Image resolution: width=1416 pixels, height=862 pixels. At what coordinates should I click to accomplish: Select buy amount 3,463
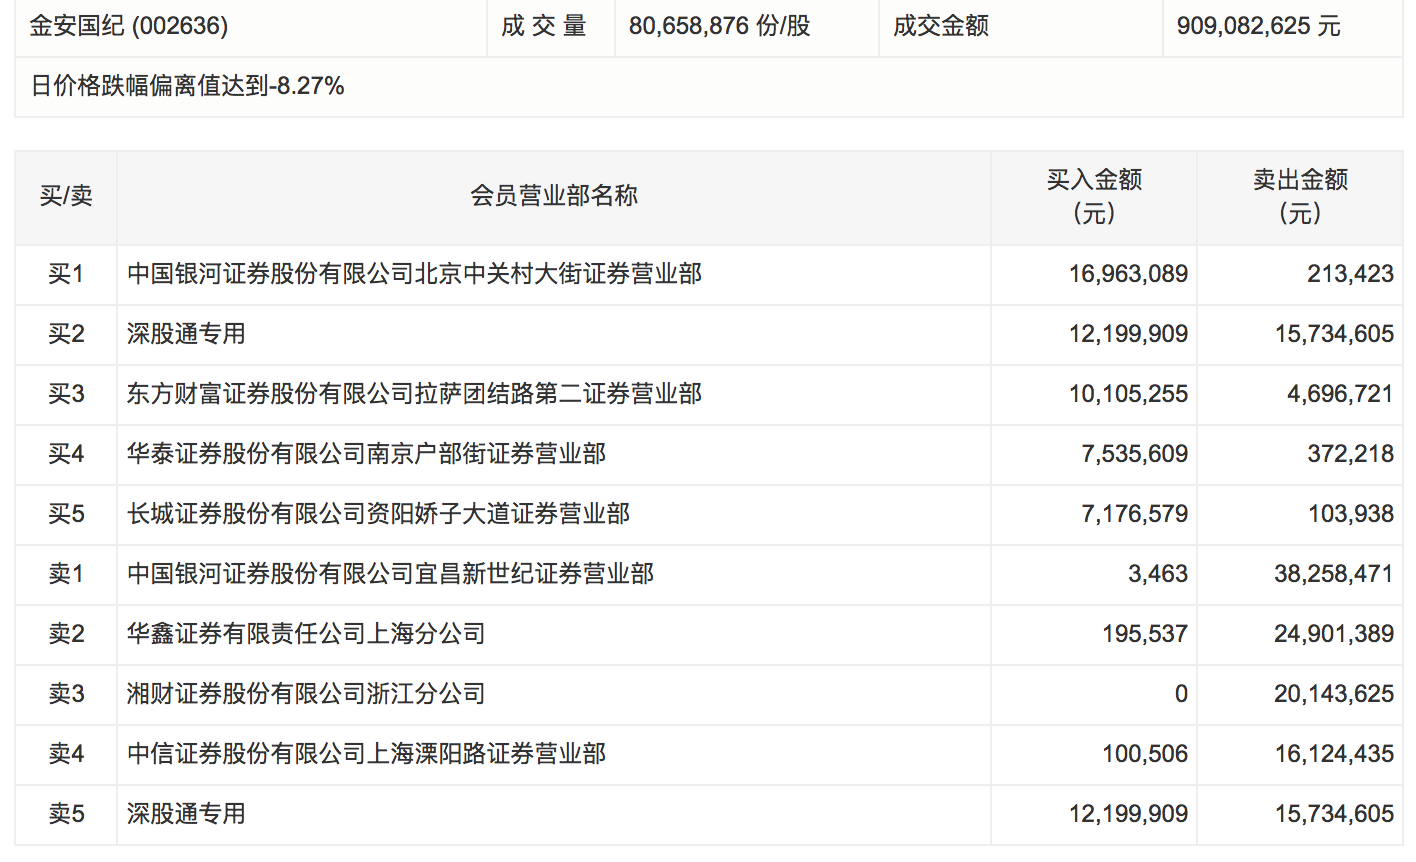(1158, 574)
